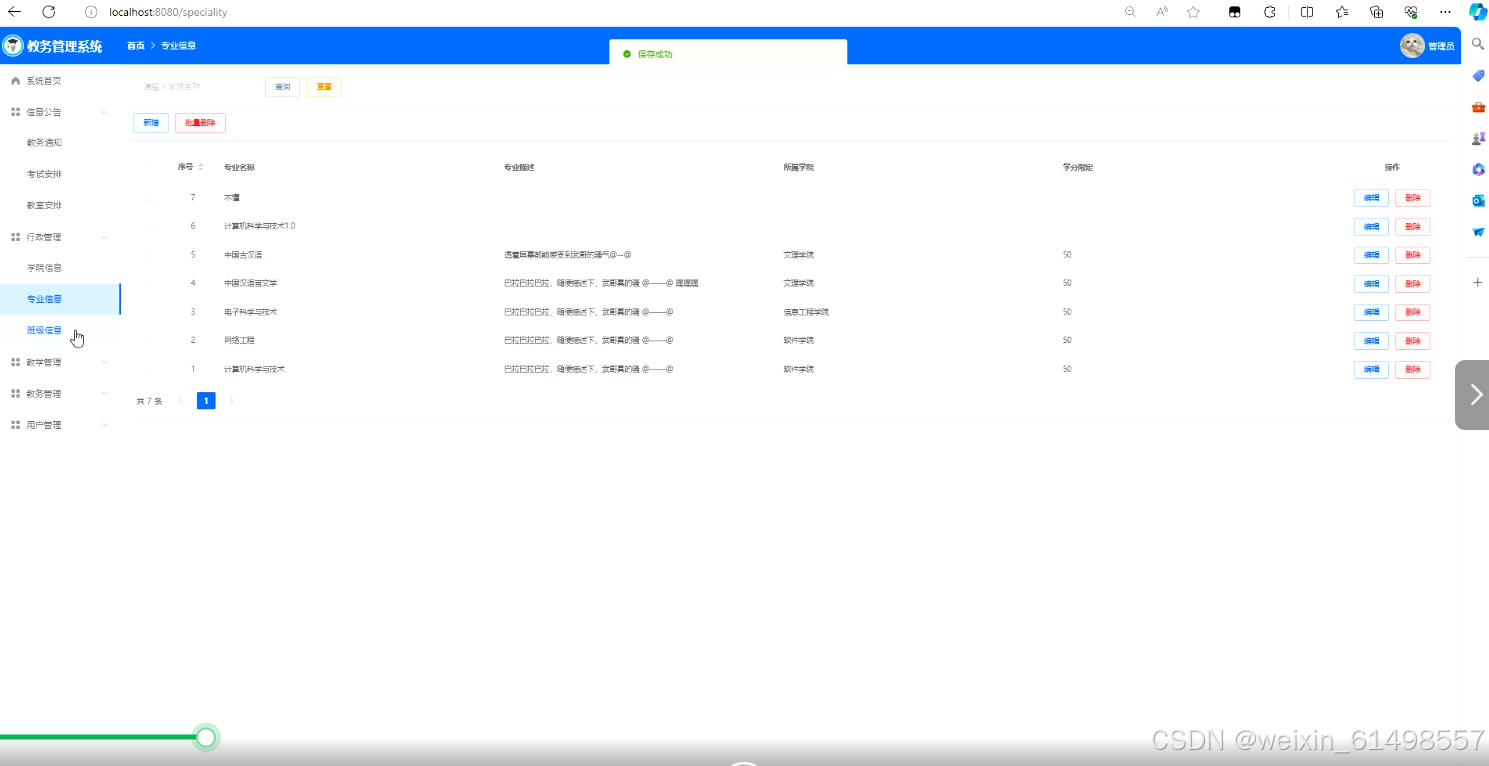This screenshot has height=766, width=1489.
Task: Click the 教务管理系统 logo icon
Action: coord(13,45)
